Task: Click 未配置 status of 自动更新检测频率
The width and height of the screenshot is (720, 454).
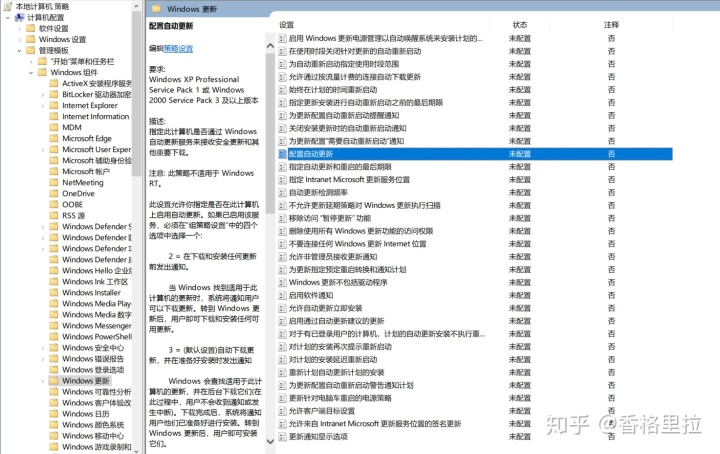Action: pyautogui.click(x=520, y=193)
